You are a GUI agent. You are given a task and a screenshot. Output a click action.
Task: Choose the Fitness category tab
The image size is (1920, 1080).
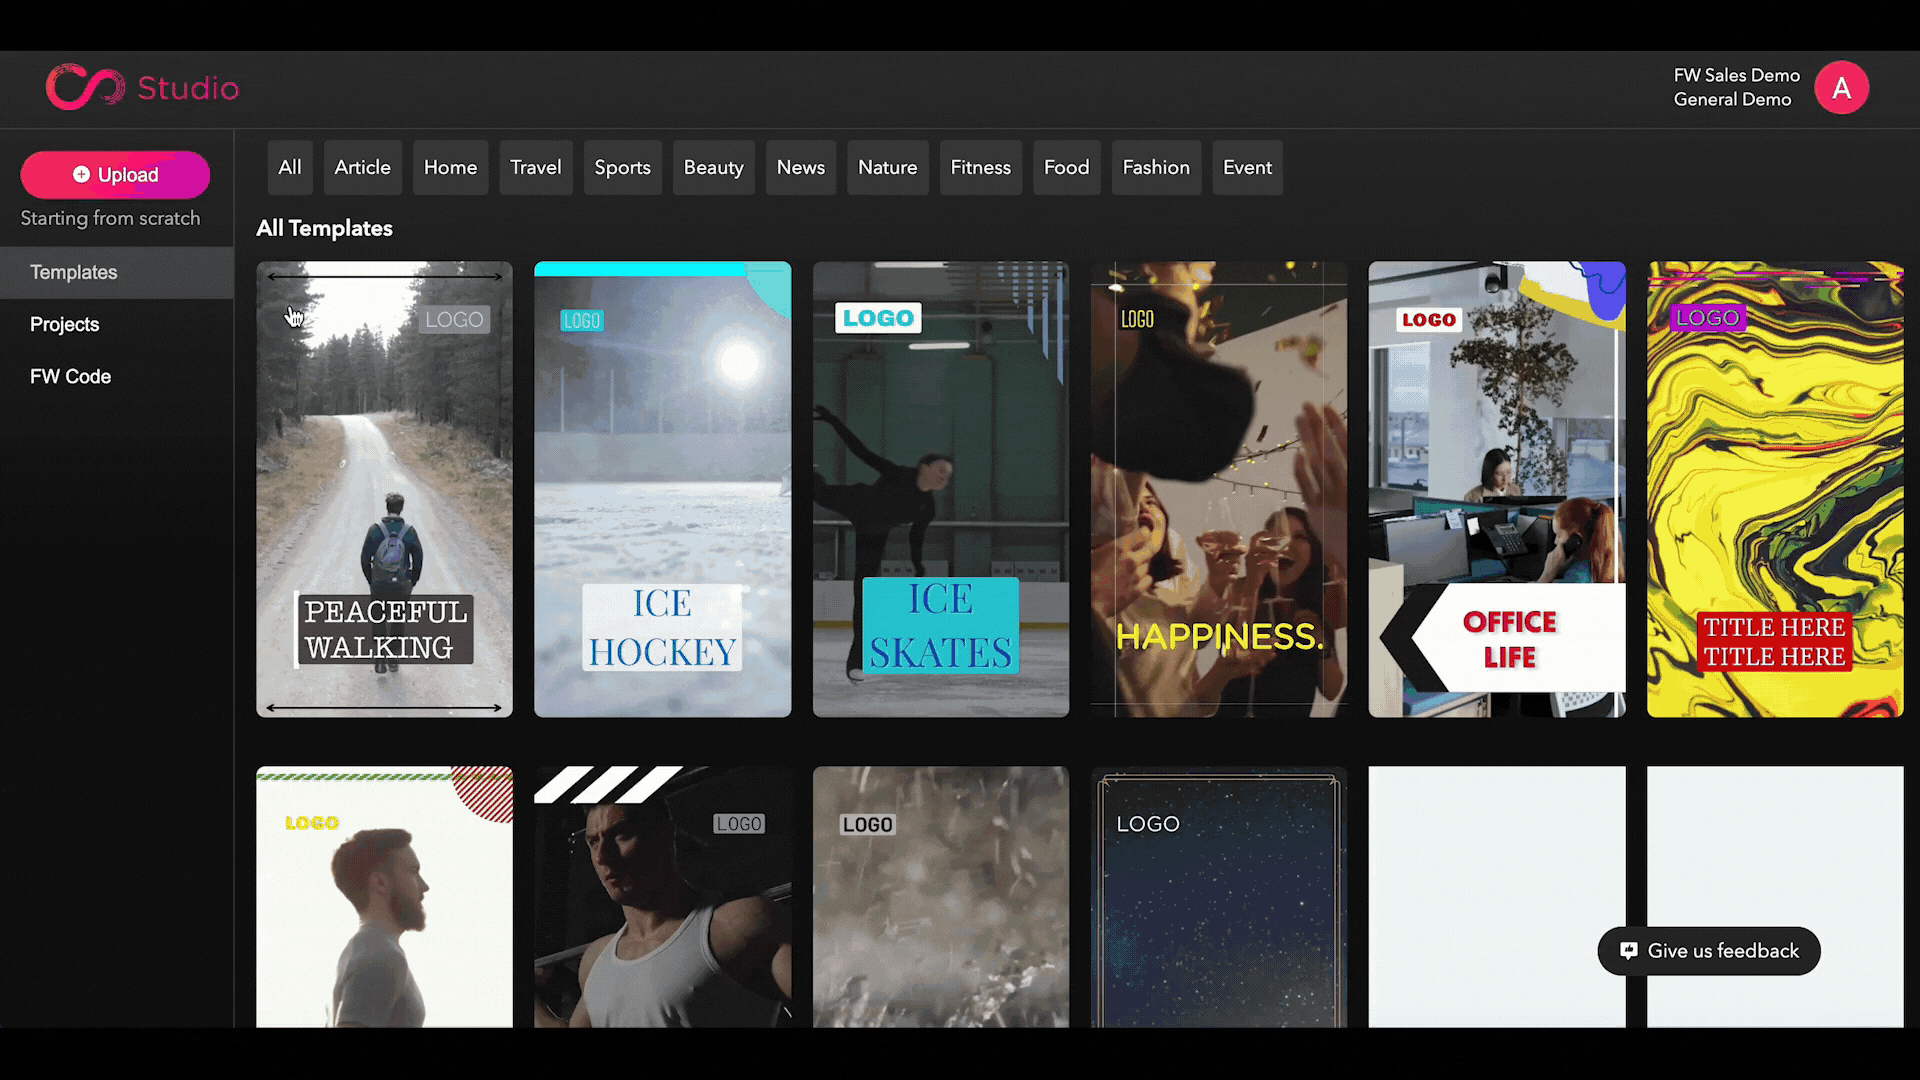point(980,167)
